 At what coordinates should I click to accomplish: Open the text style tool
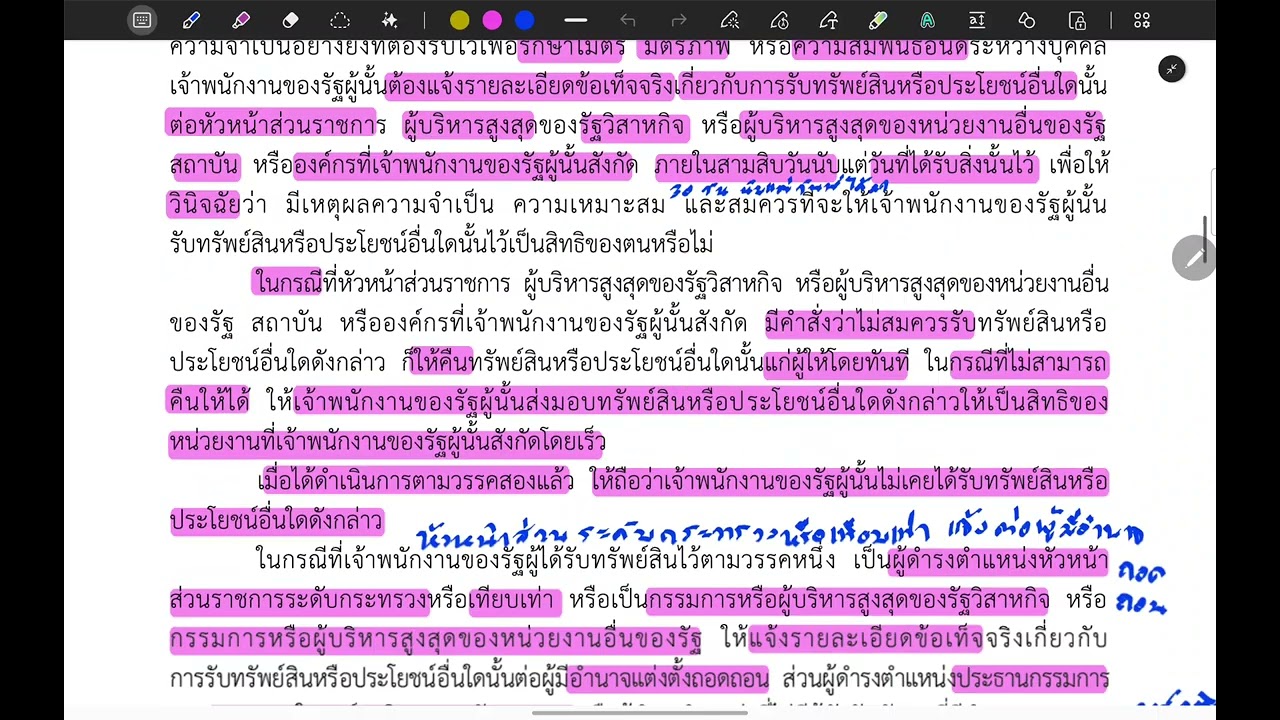pos(977,20)
